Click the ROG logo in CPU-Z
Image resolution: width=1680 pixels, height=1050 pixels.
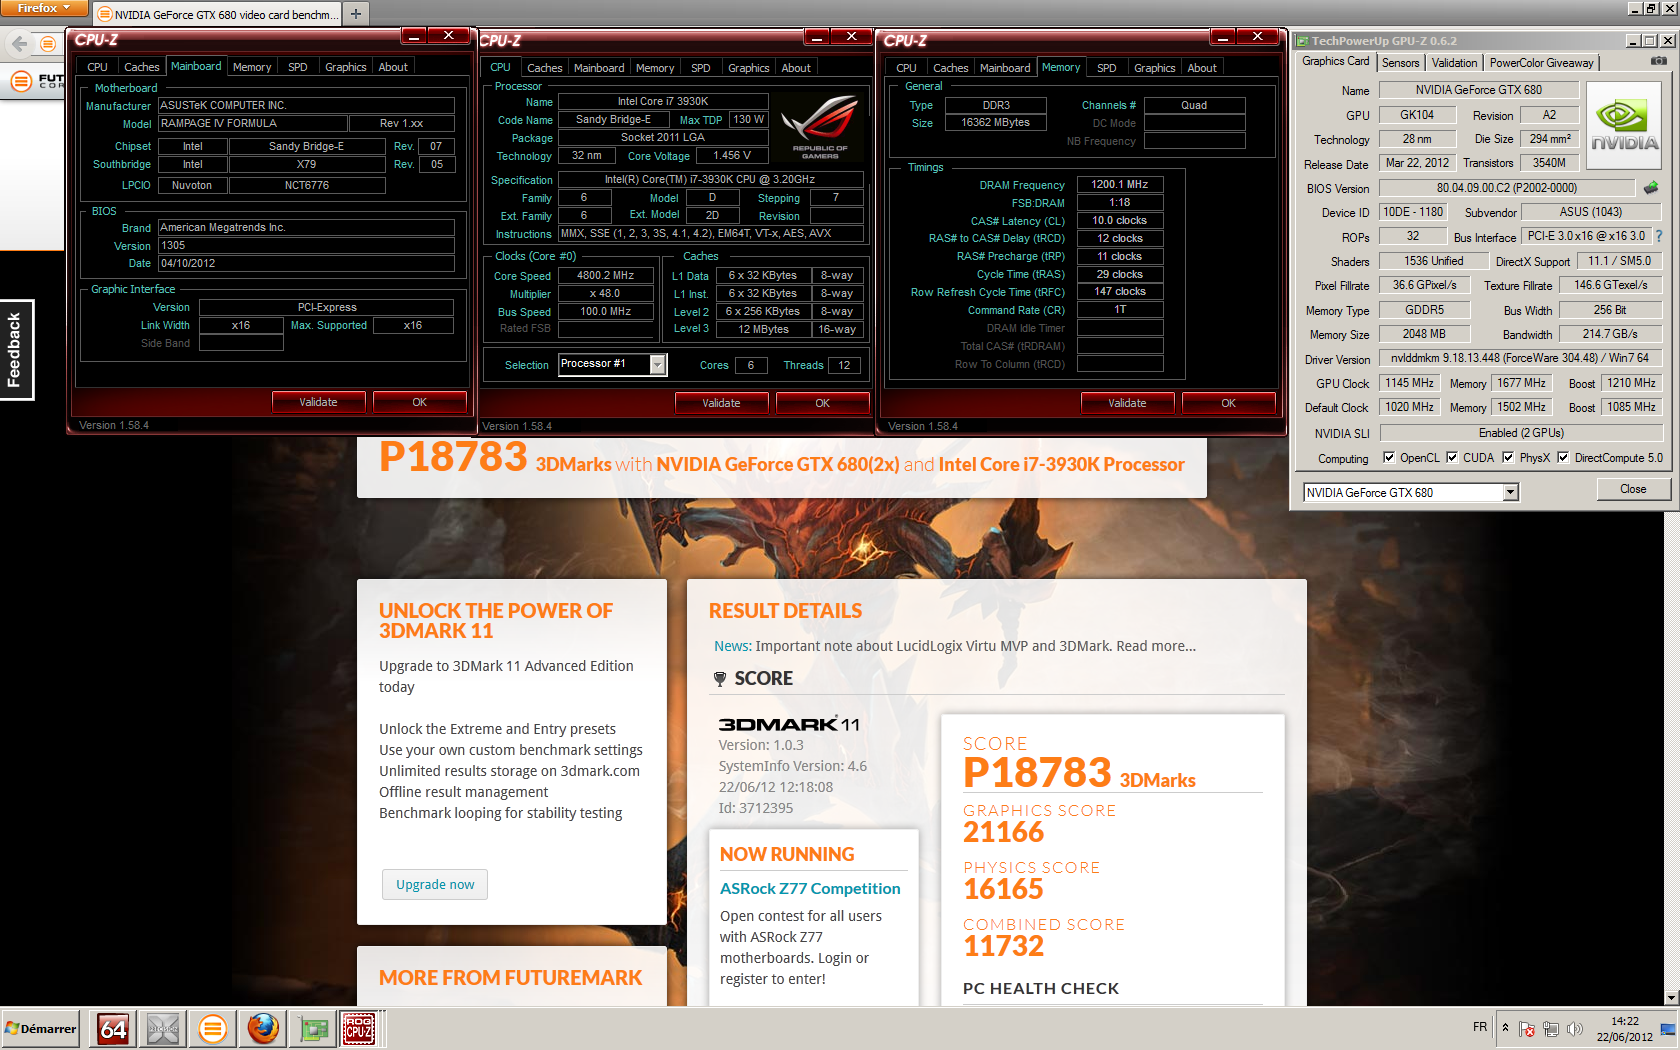(820, 127)
